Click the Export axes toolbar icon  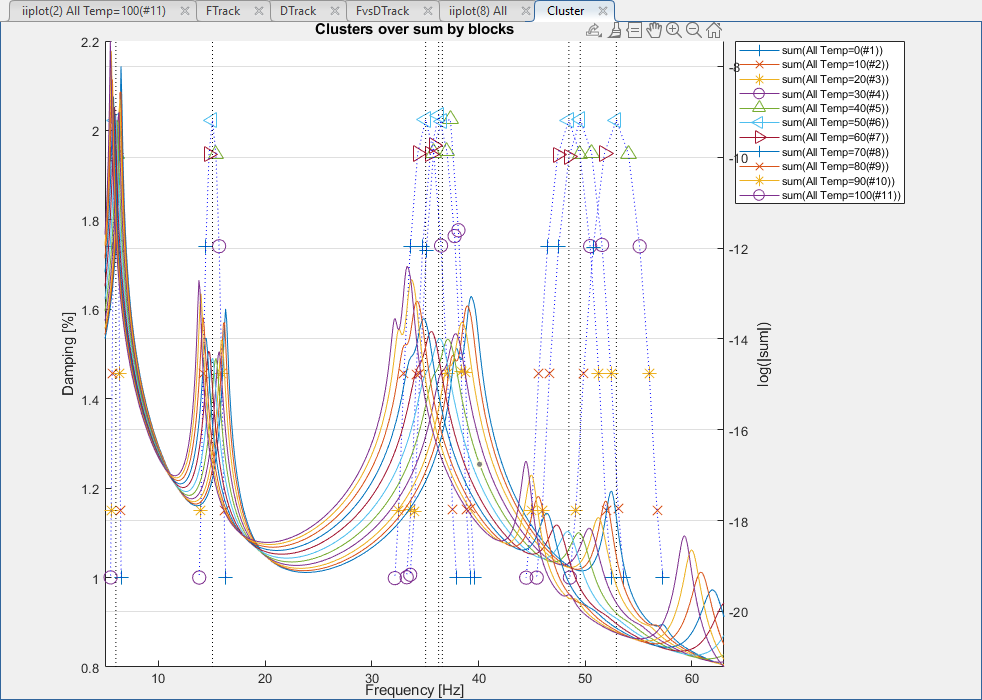tap(594, 30)
